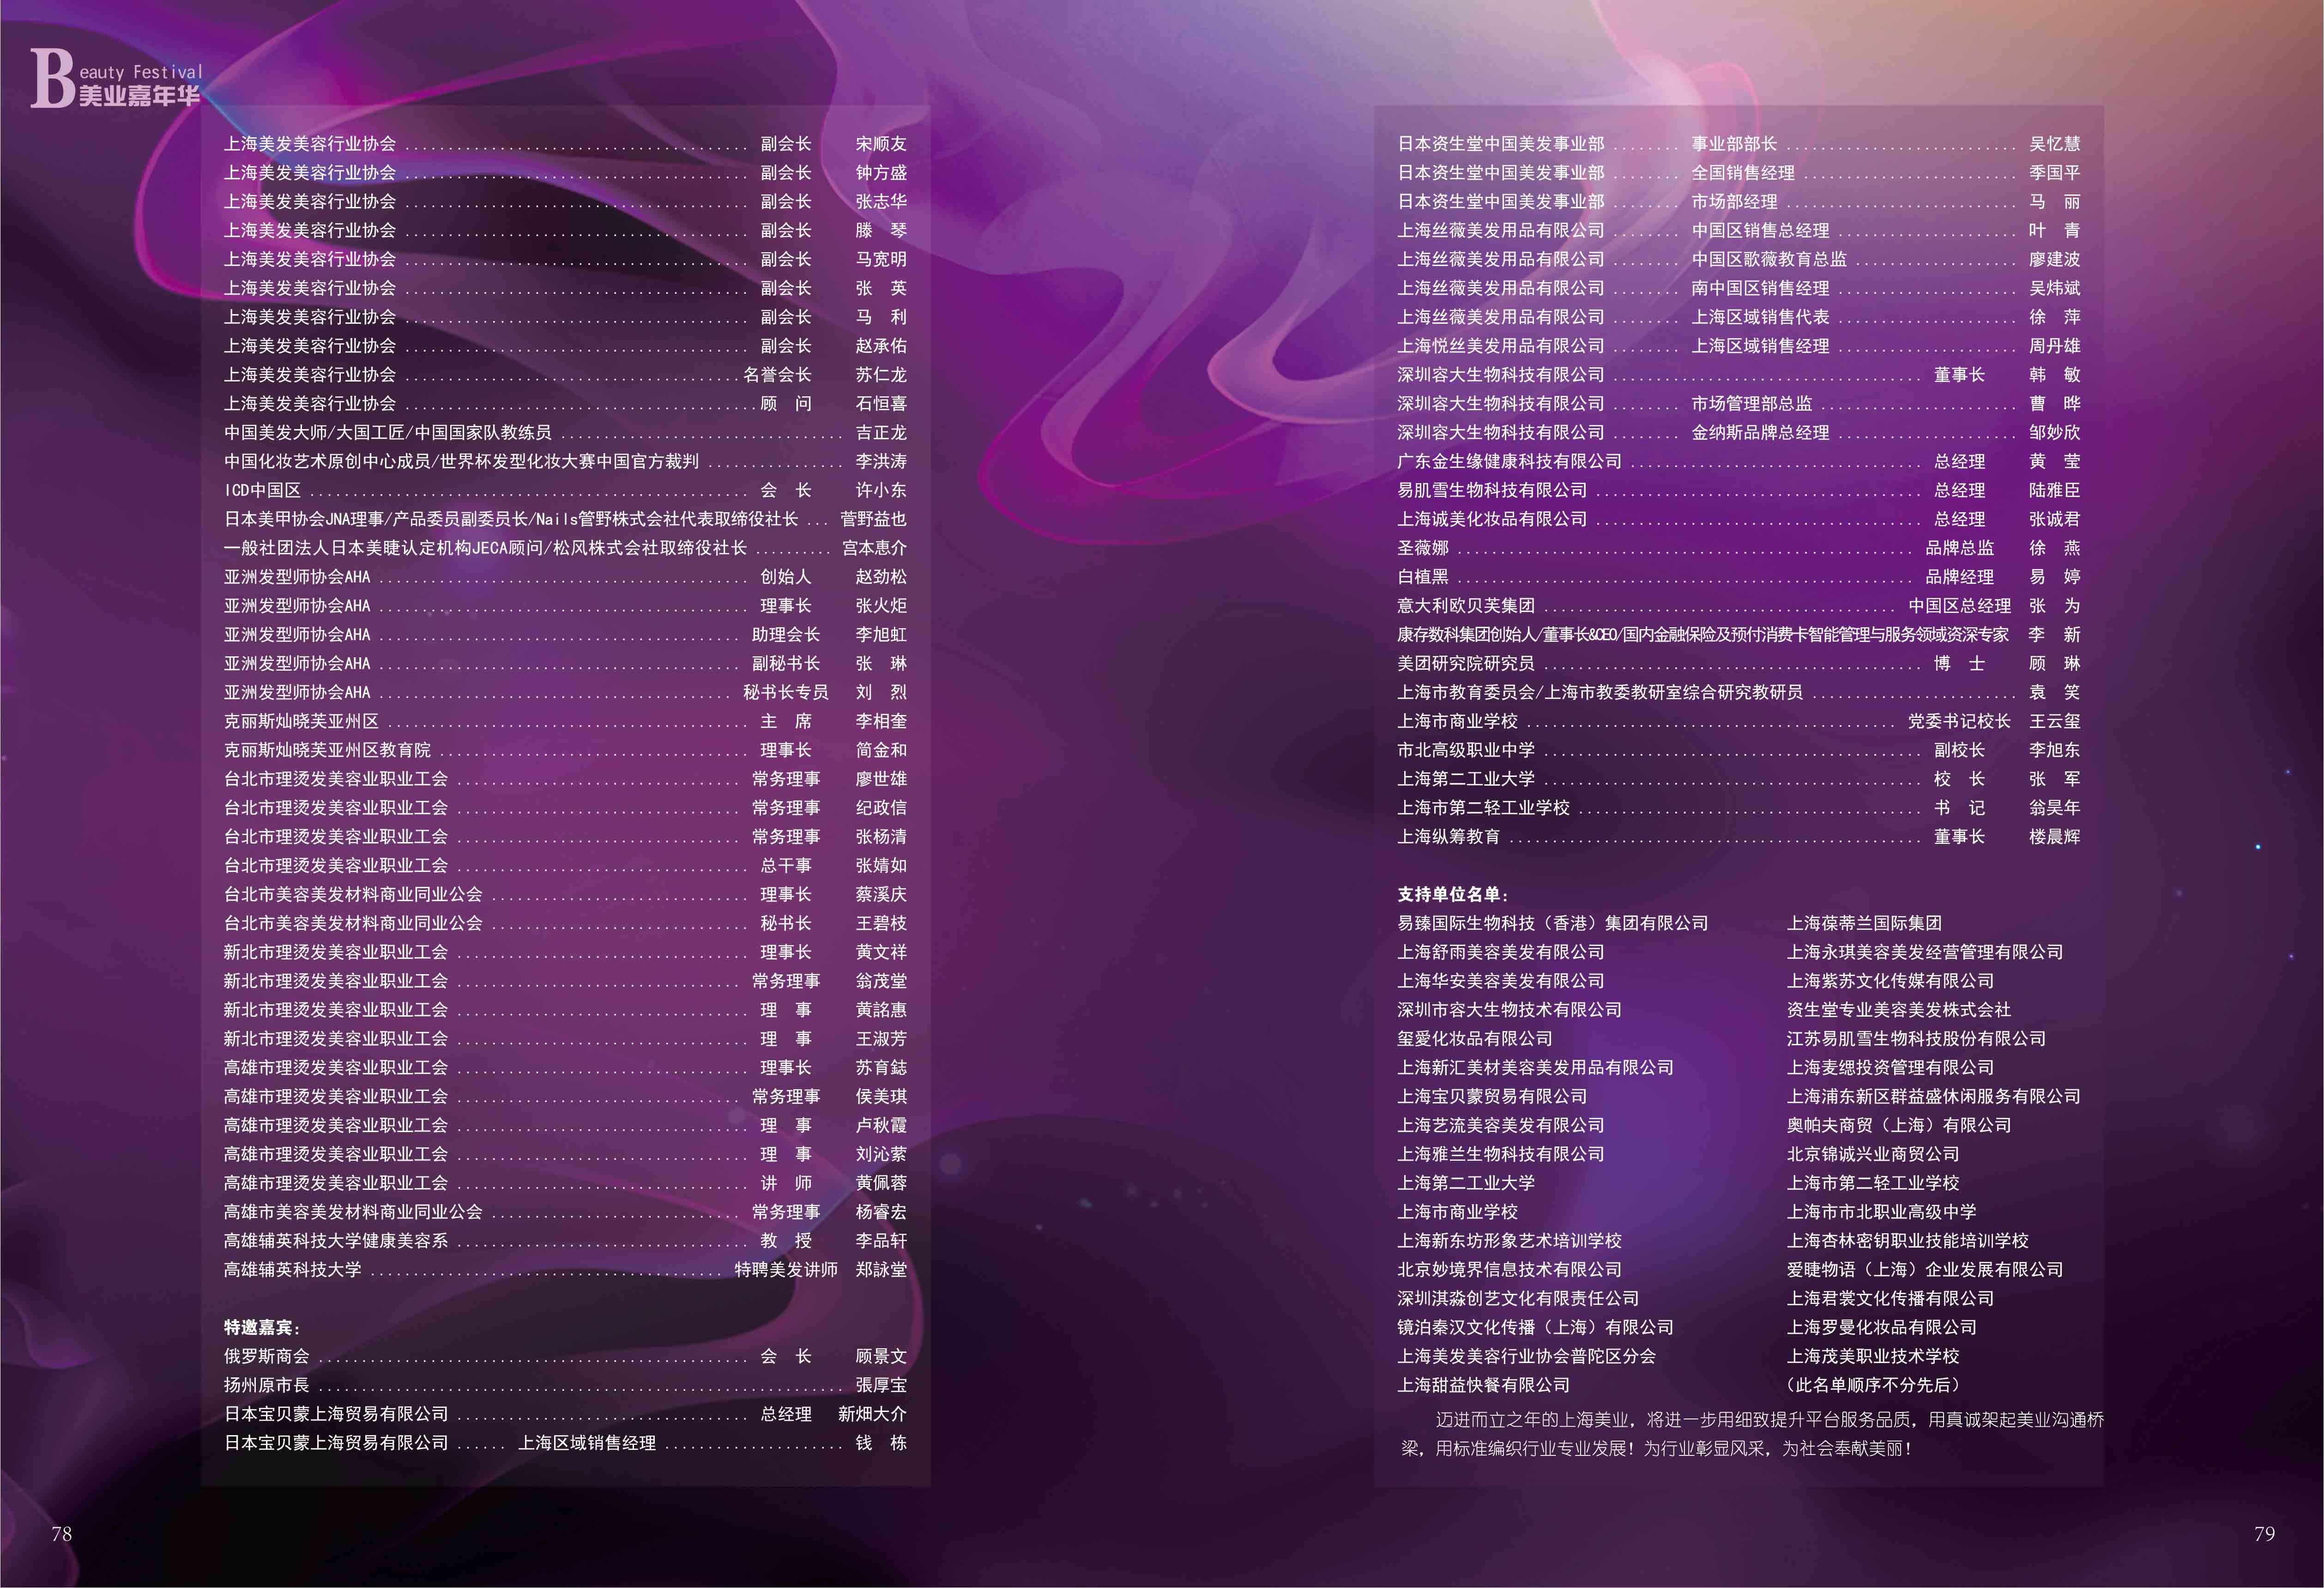Click page number 79
Image resolution: width=2324 pixels, height=1588 pixels.
pyautogui.click(x=2264, y=1533)
